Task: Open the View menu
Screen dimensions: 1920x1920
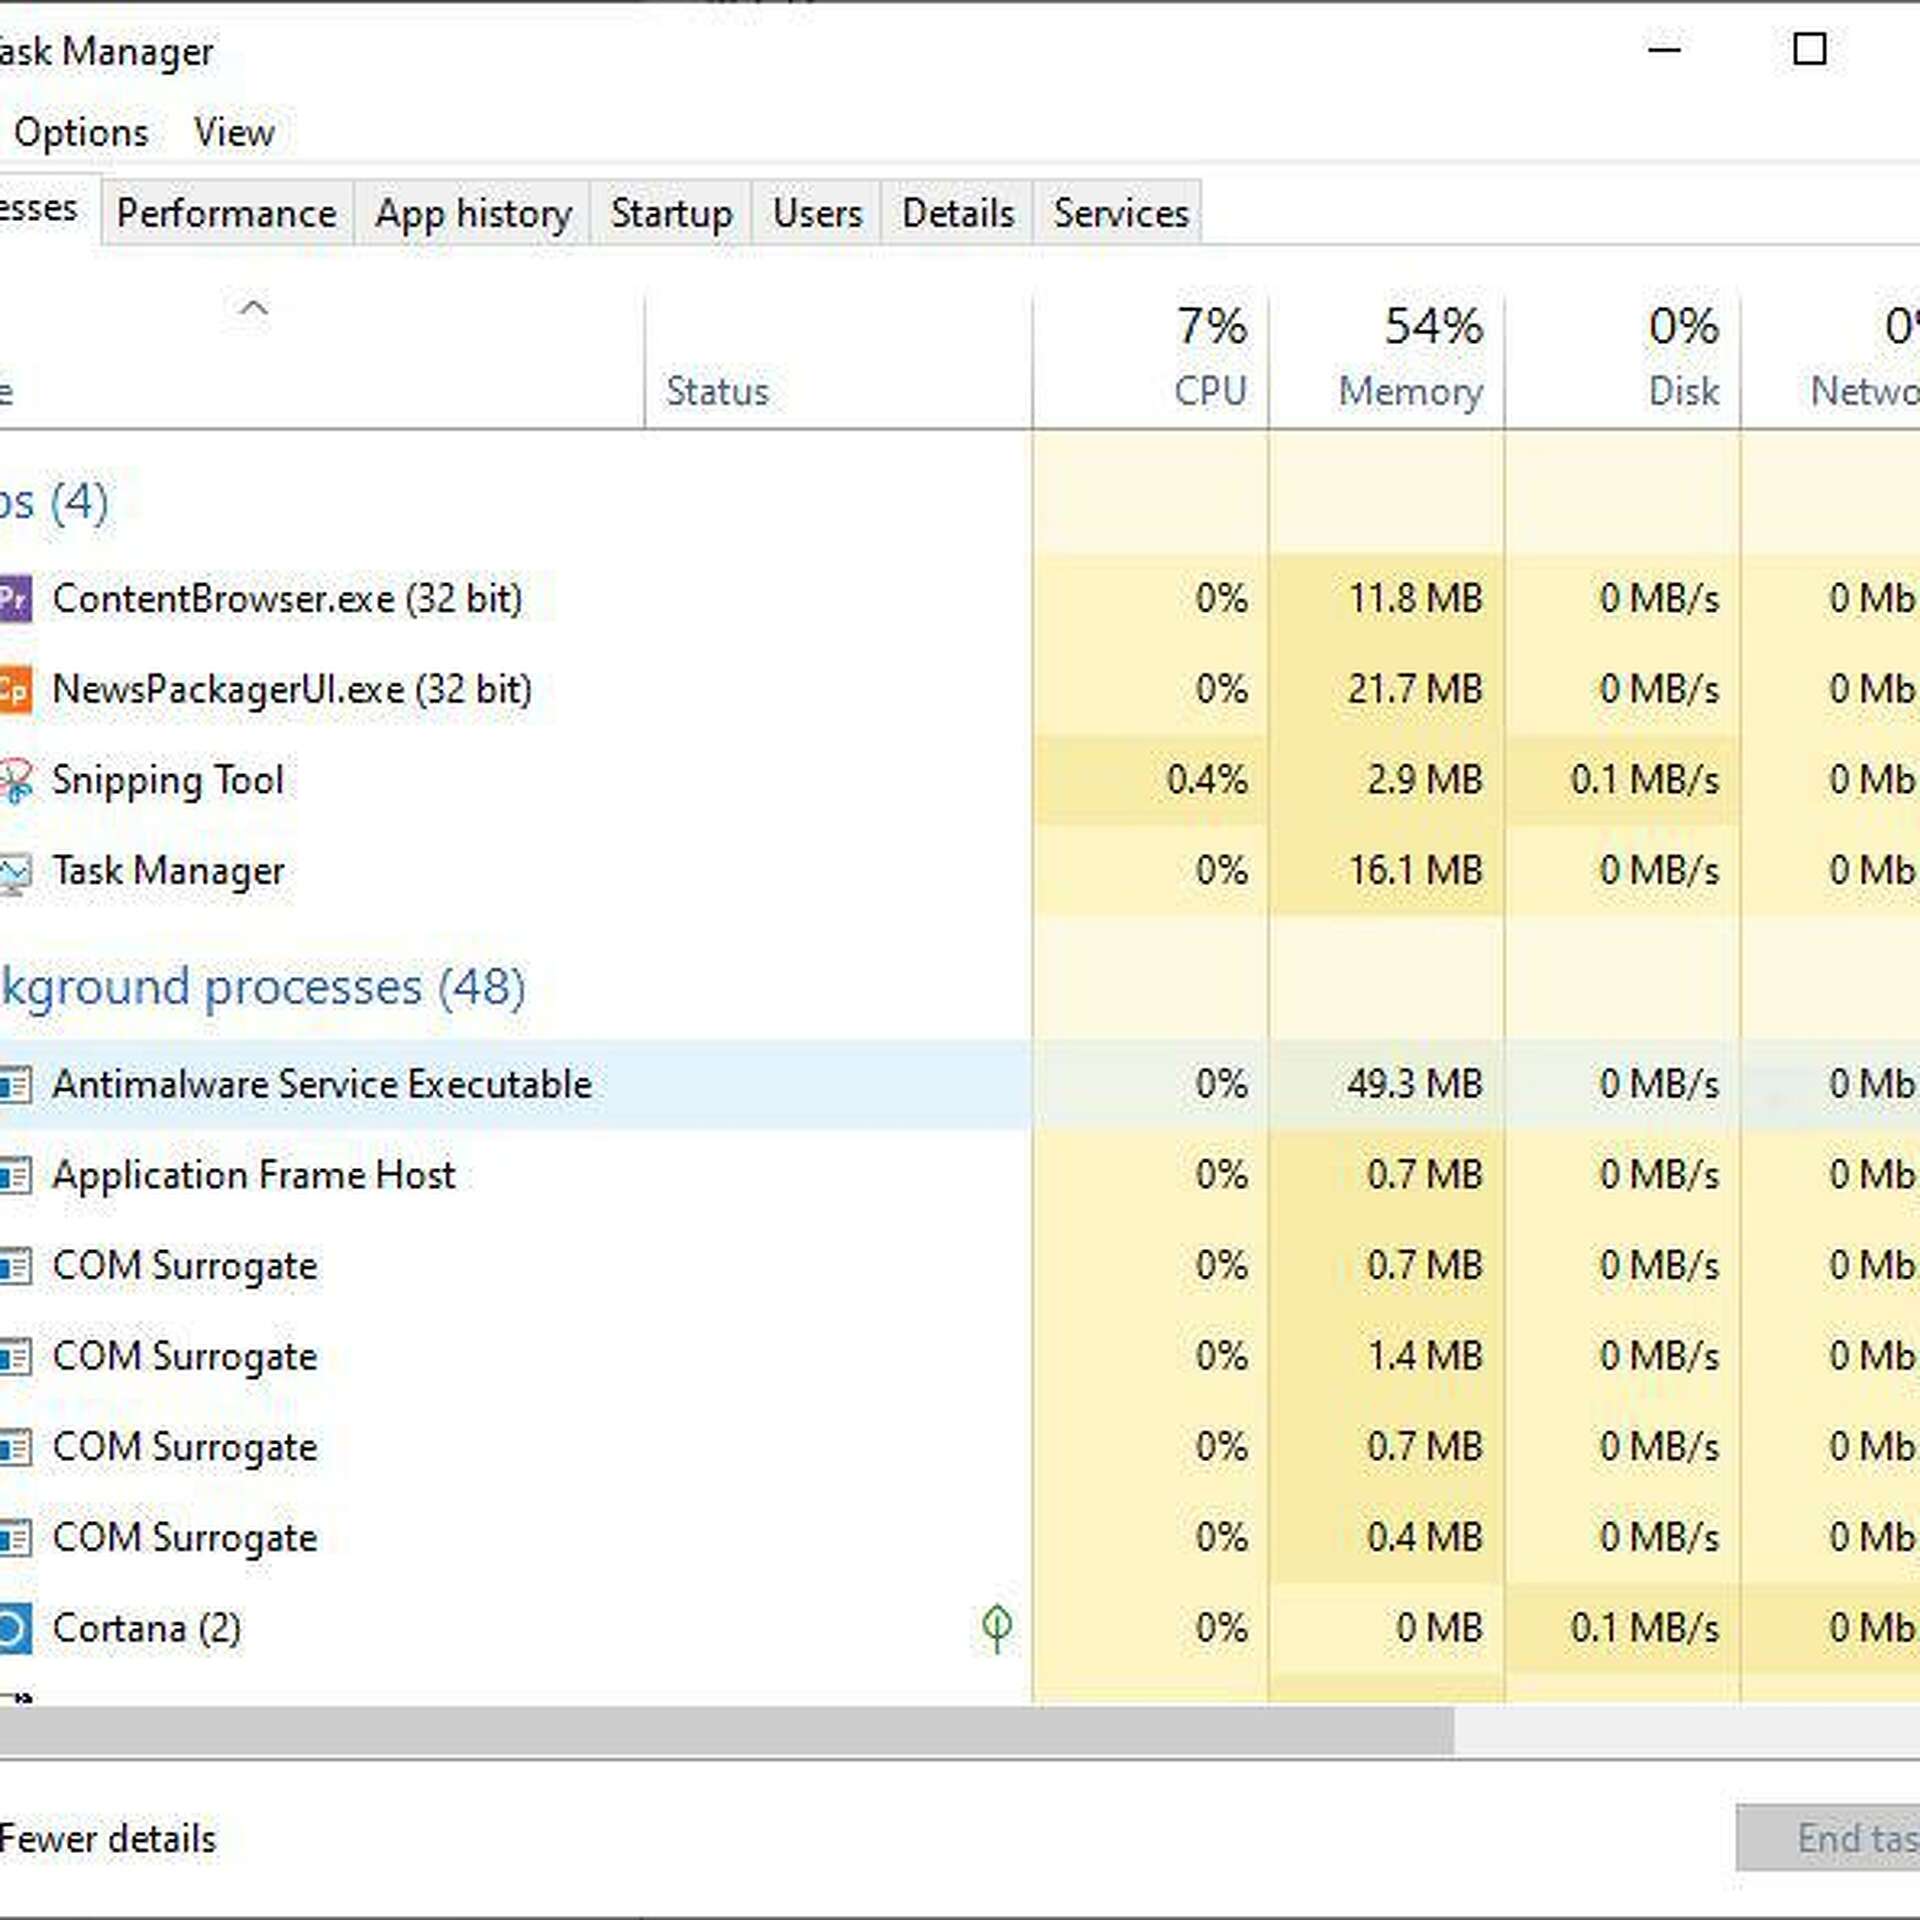Action: point(234,133)
